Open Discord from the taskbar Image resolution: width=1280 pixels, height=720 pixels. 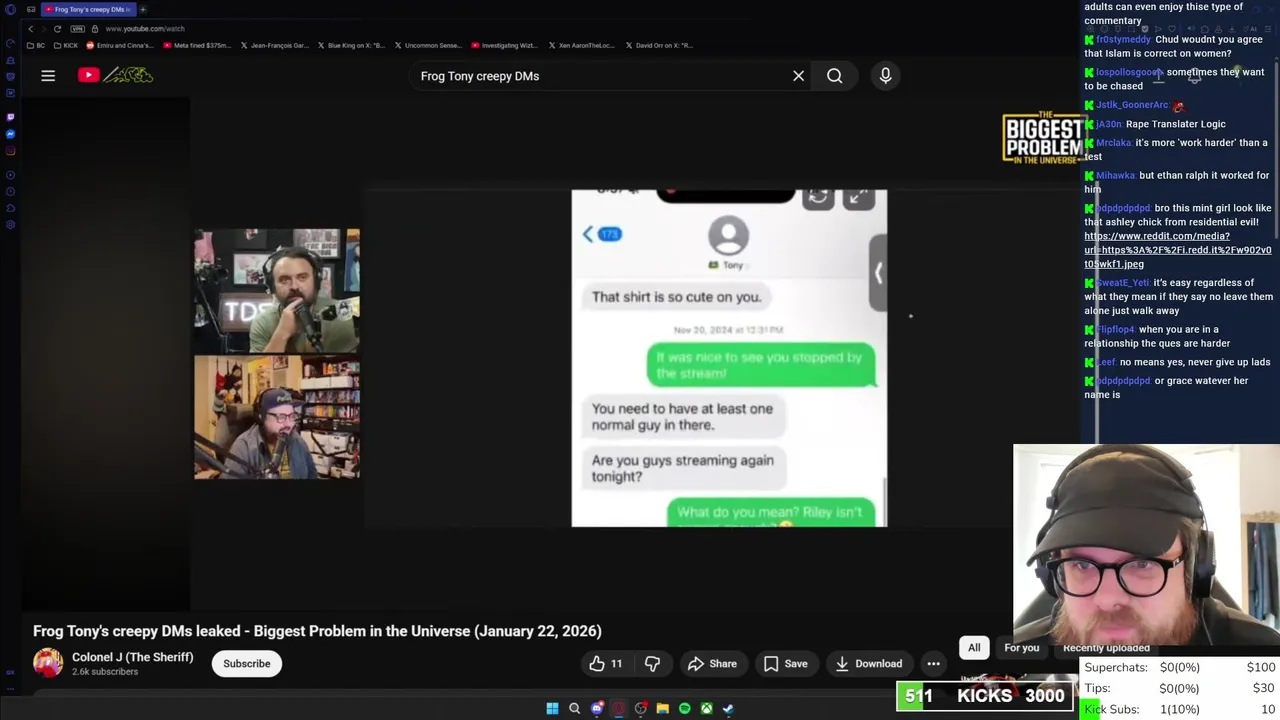pos(597,708)
